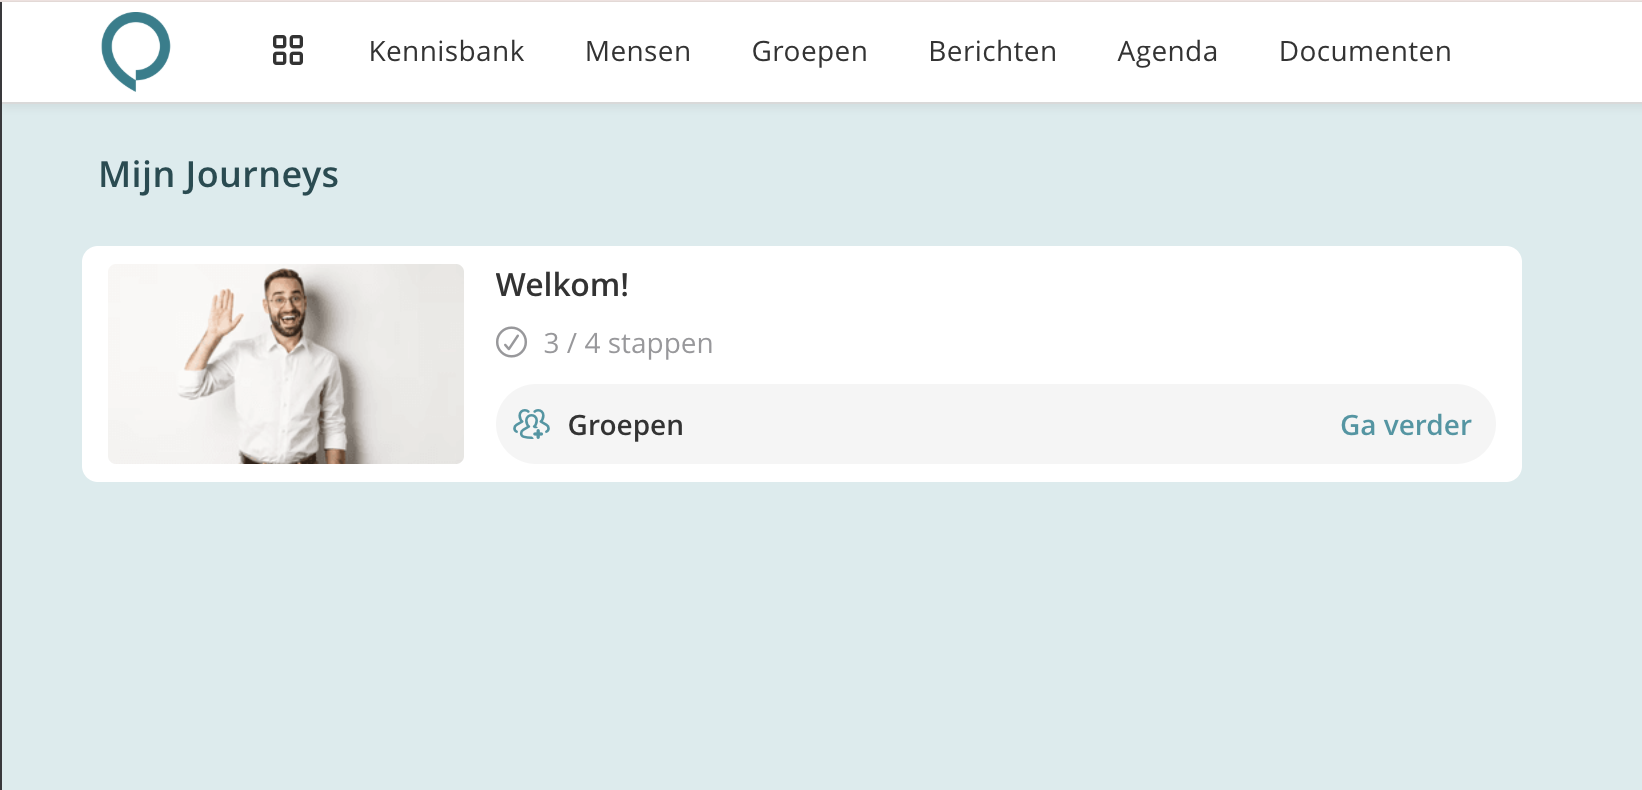Open the Documenten navigation item
This screenshot has height=790, width=1642.
pos(1365,51)
